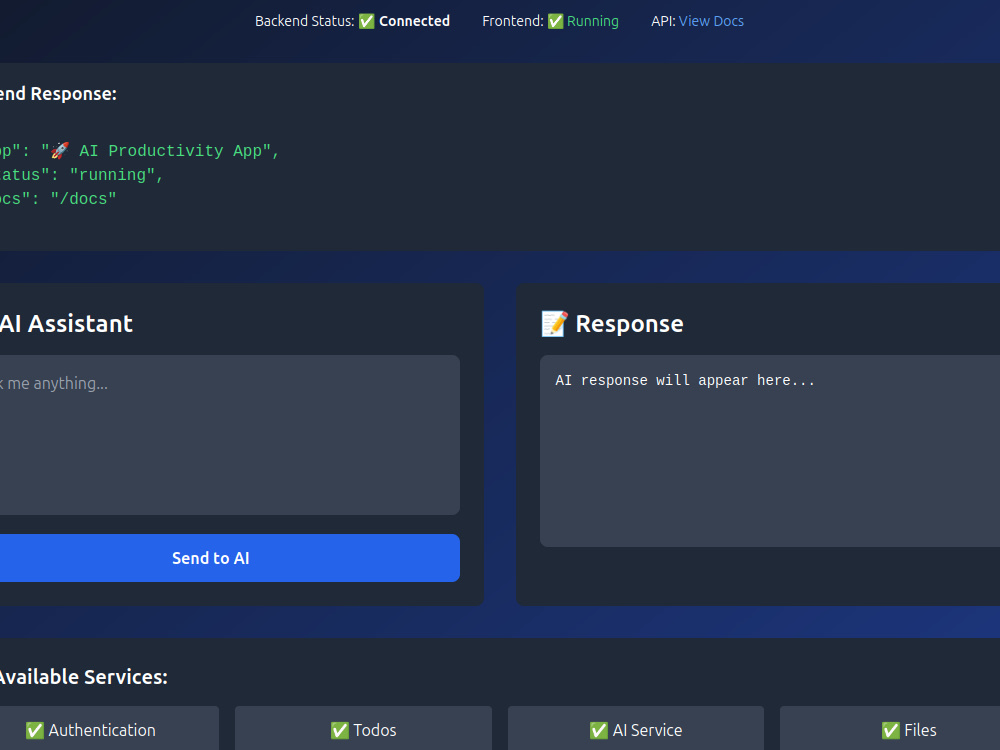
Task: Select the AI Service card
Action: pyautogui.click(x=636, y=728)
